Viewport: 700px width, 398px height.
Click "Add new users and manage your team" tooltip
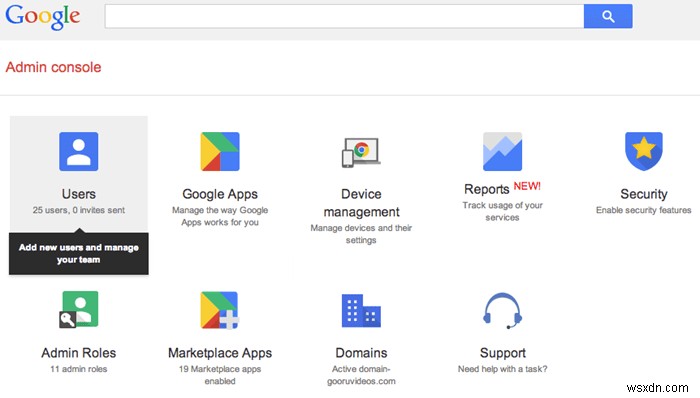[x=79, y=253]
